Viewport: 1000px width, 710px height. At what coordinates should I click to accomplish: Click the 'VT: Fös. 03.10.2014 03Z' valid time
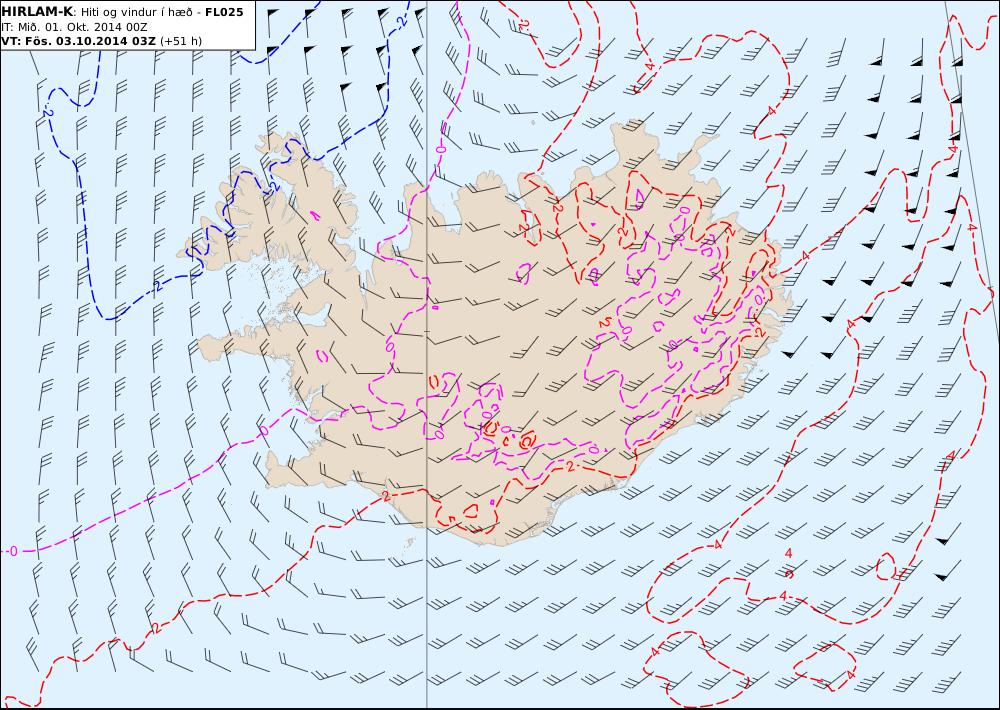pyautogui.click(x=78, y=41)
